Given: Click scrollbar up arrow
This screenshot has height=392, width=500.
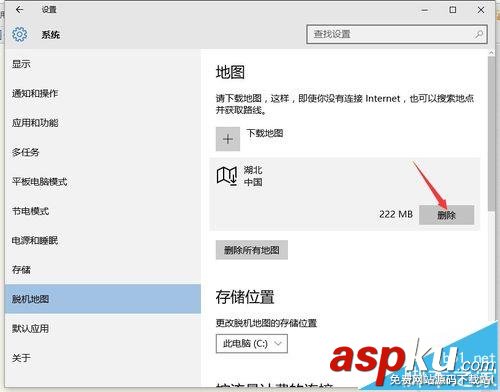Looking at the screenshot, I should (x=491, y=53).
